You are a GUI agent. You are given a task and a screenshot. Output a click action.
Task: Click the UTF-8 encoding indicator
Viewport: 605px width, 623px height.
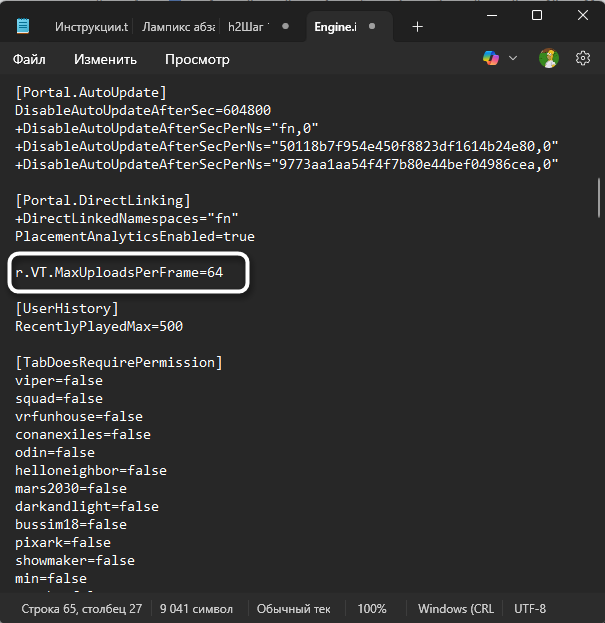530,609
